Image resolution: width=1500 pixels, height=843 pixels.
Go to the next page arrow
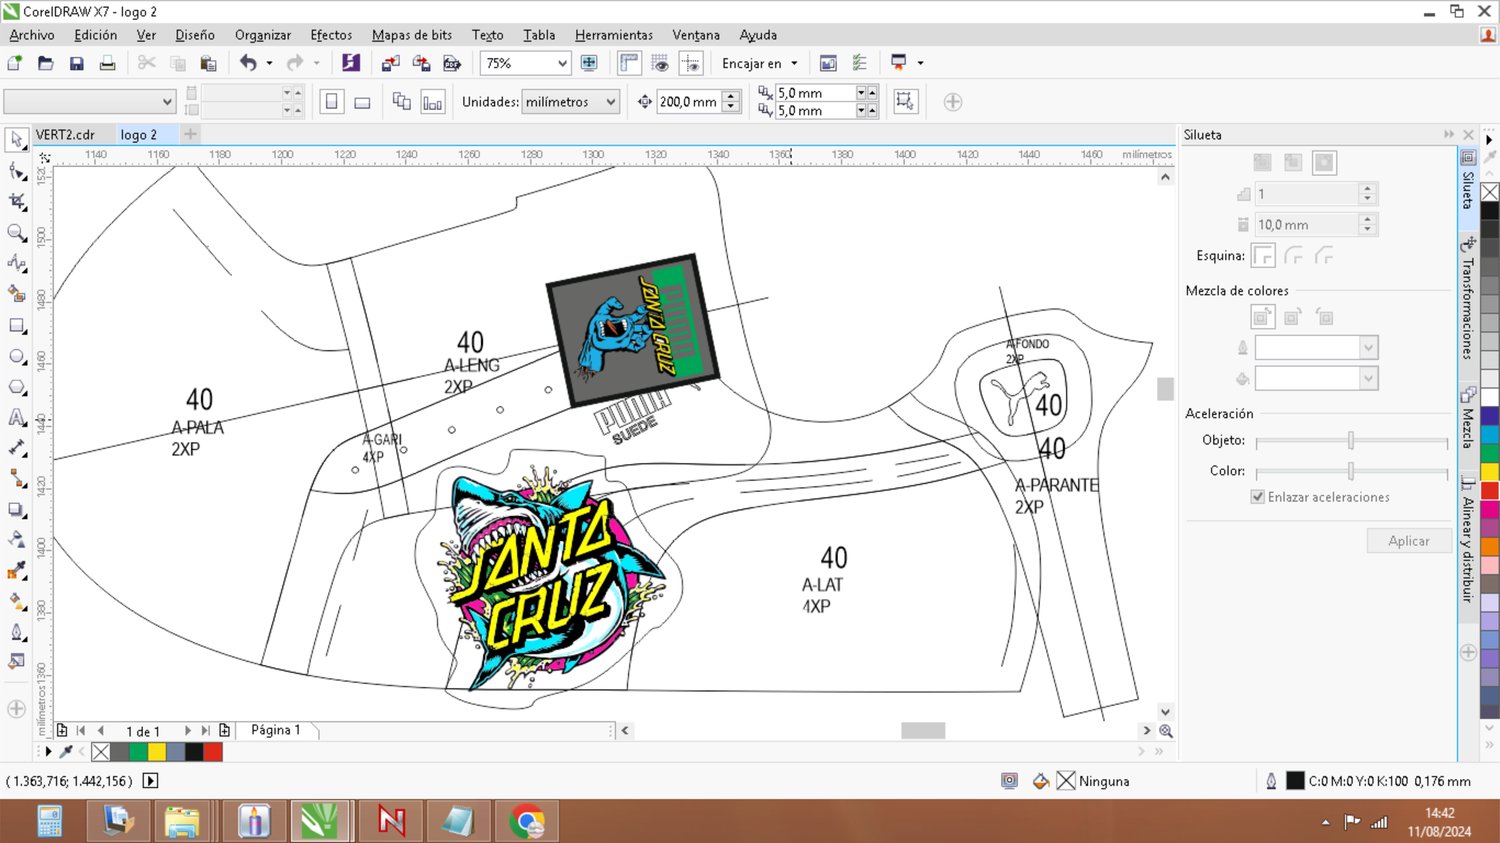coord(187,731)
